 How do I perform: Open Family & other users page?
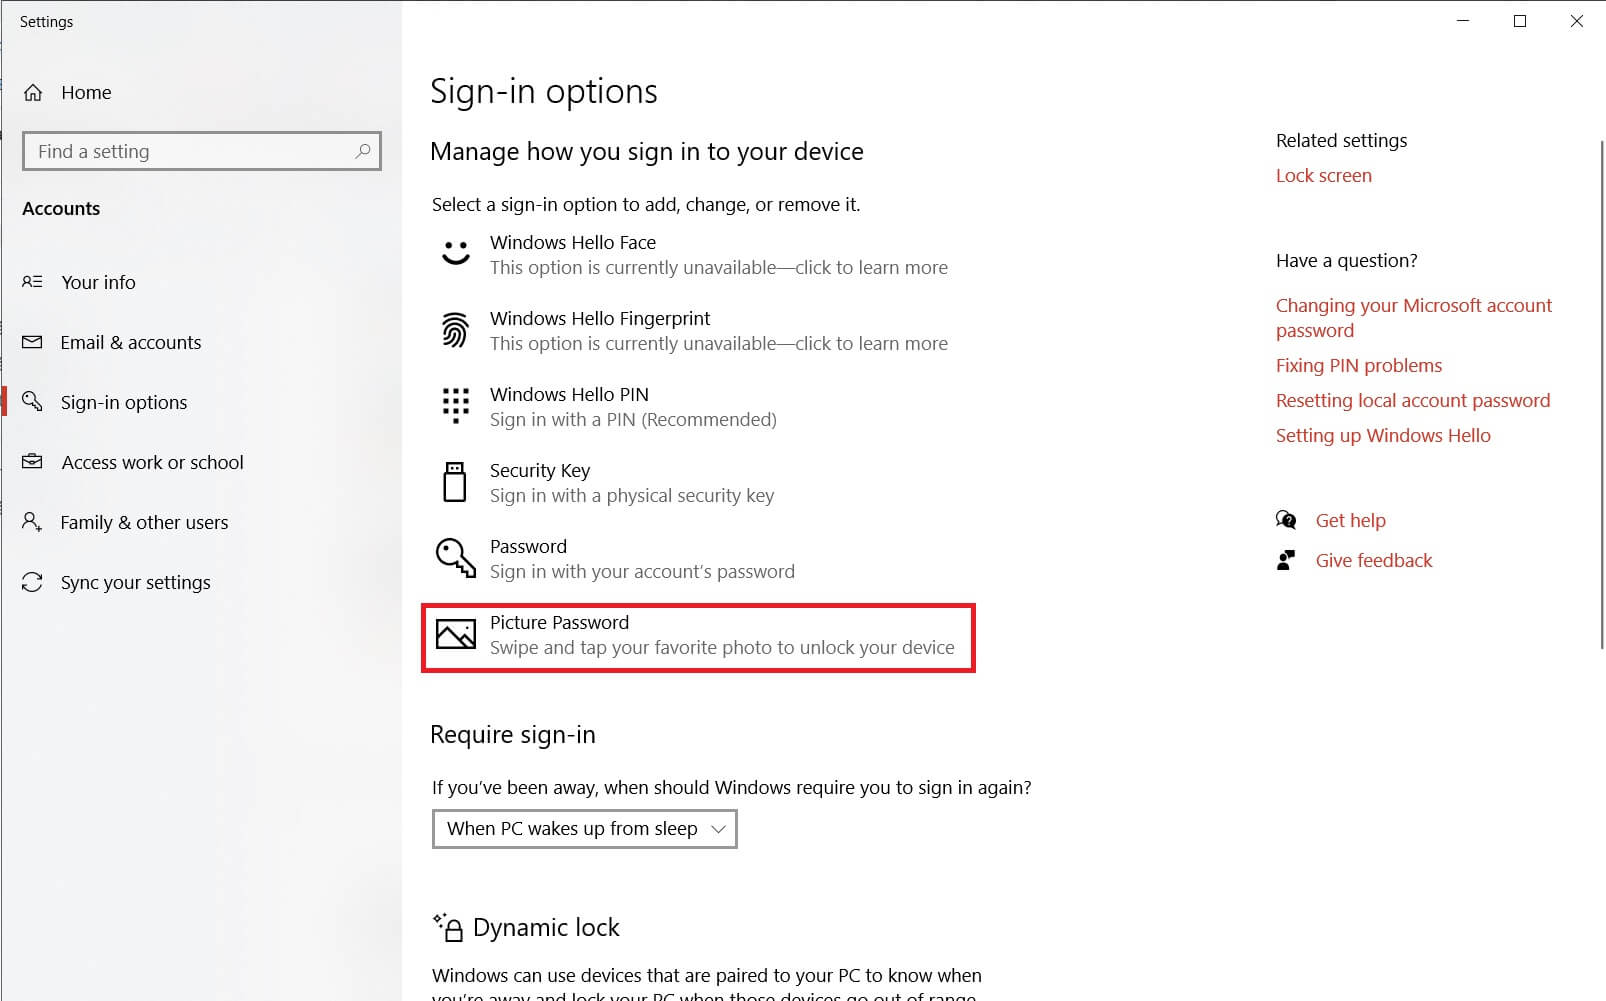144,522
